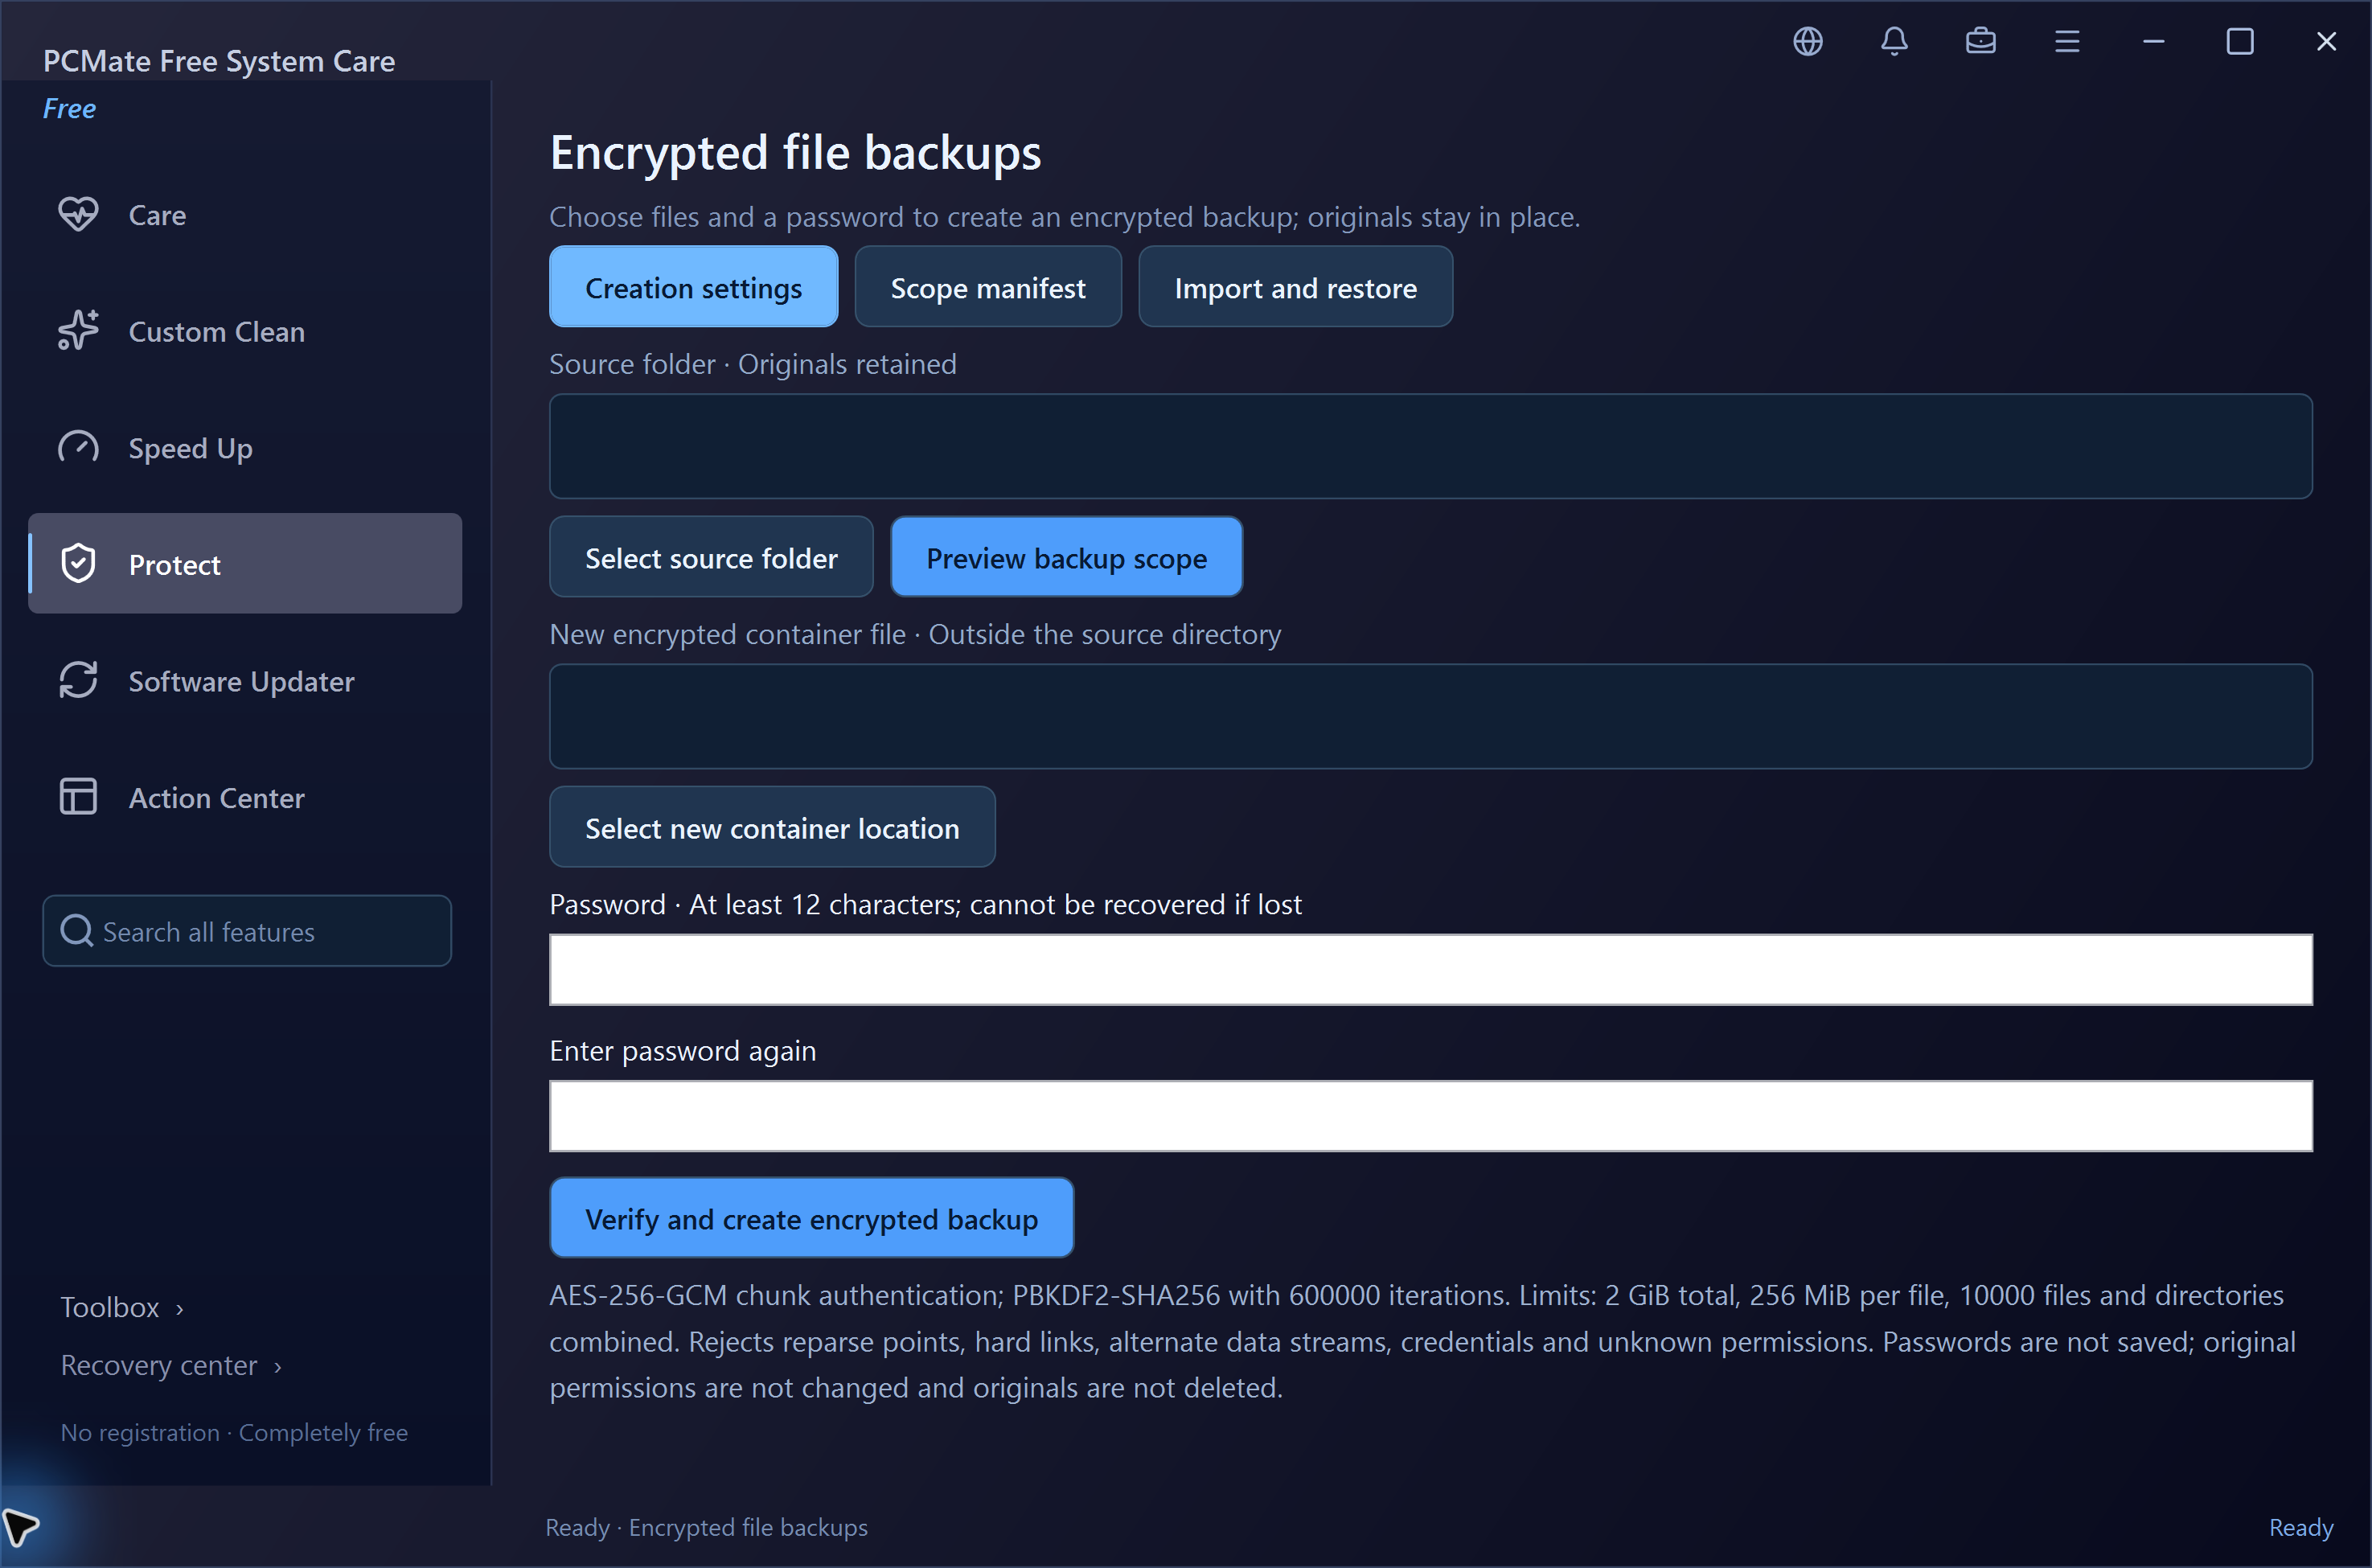
Task: Focus the Search all features field
Action: pos(247,931)
